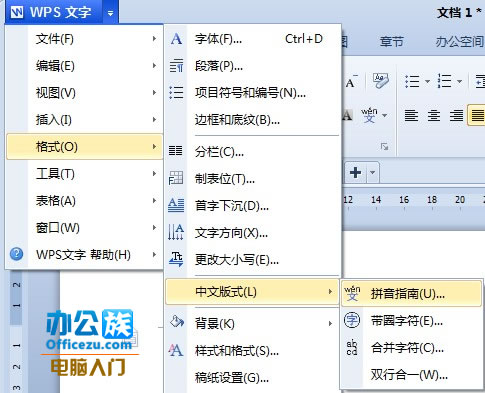This screenshot has width=485, height=393.
Task: Click the ribbon bullet list icon
Action: coord(412,81)
